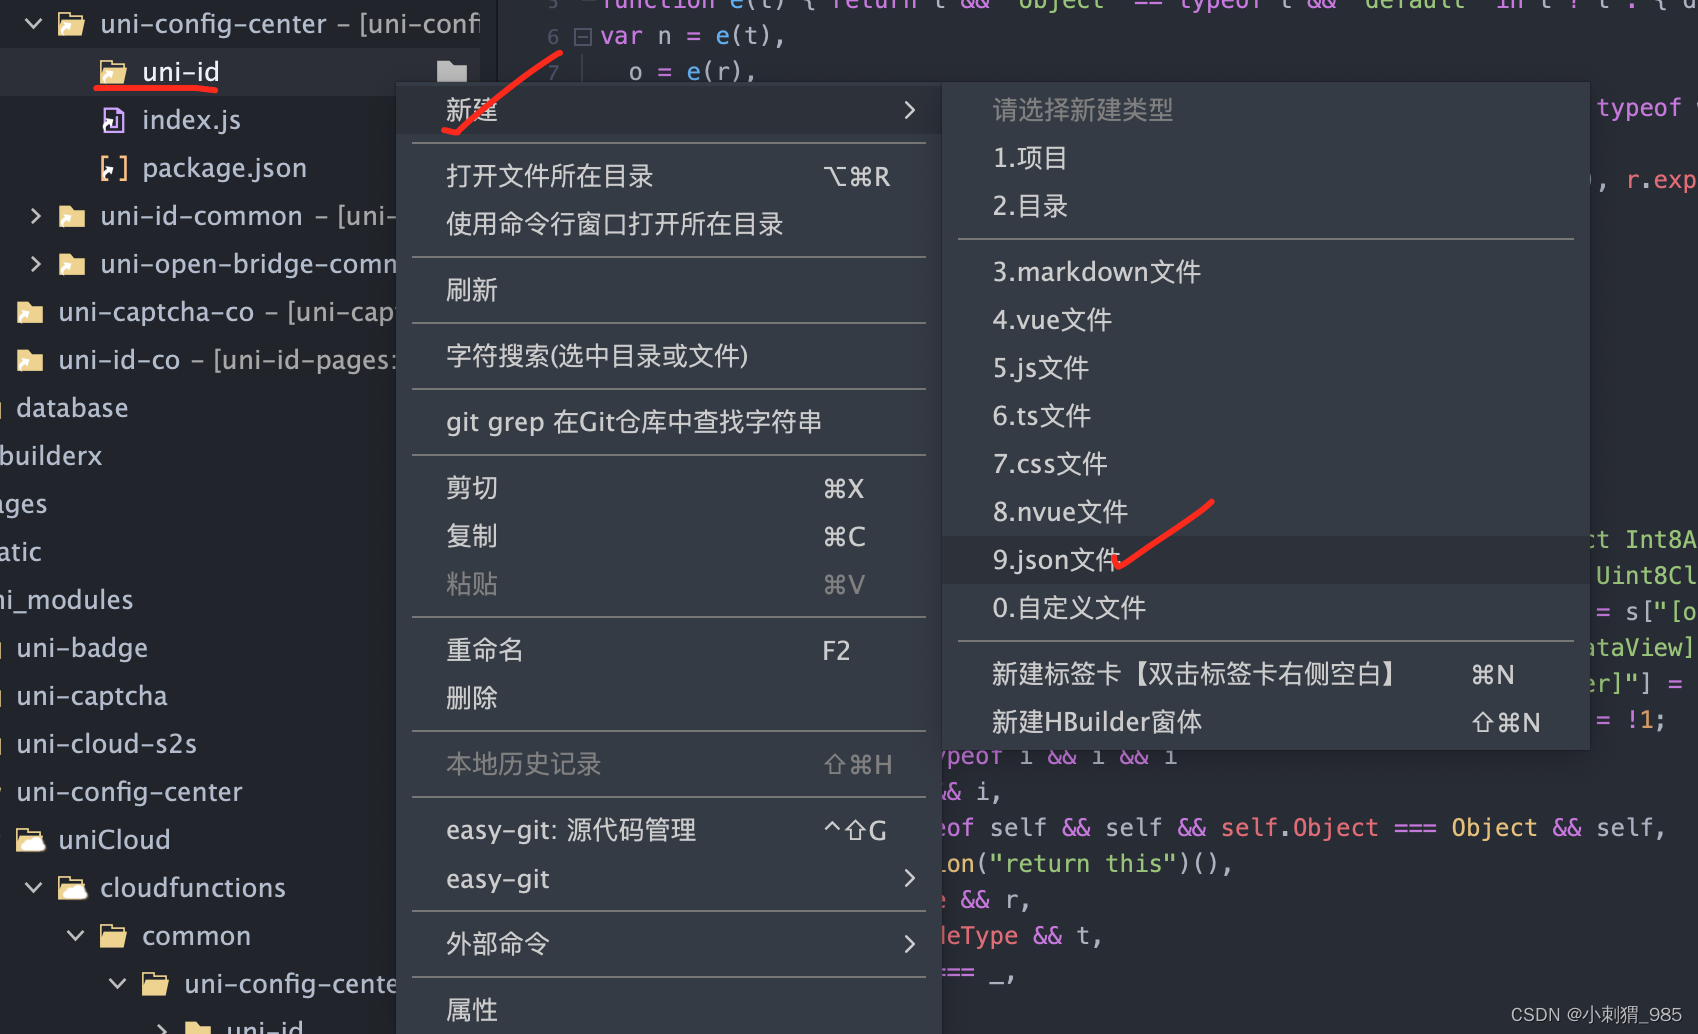The height and width of the screenshot is (1034, 1698).
Task: Create new 7.css文件
Action: coord(1266,464)
